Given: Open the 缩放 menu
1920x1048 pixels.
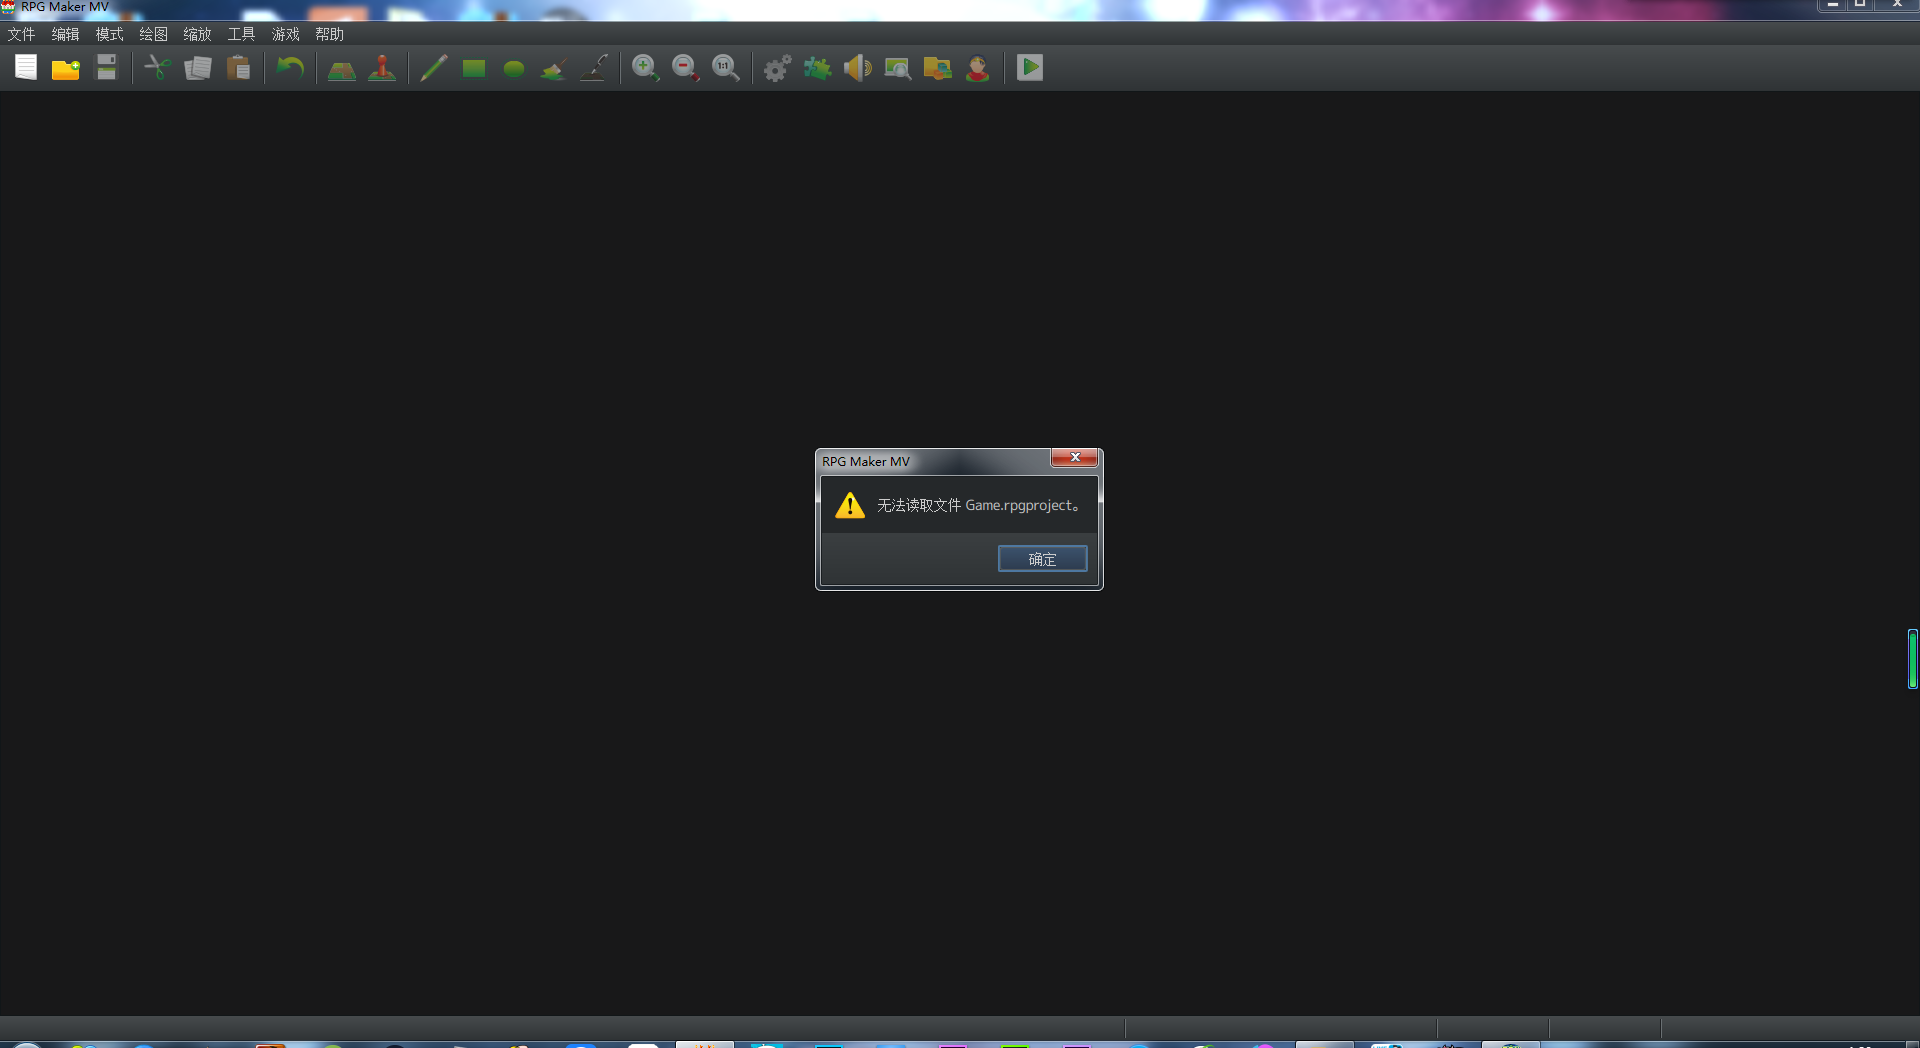Looking at the screenshot, I should pos(198,34).
